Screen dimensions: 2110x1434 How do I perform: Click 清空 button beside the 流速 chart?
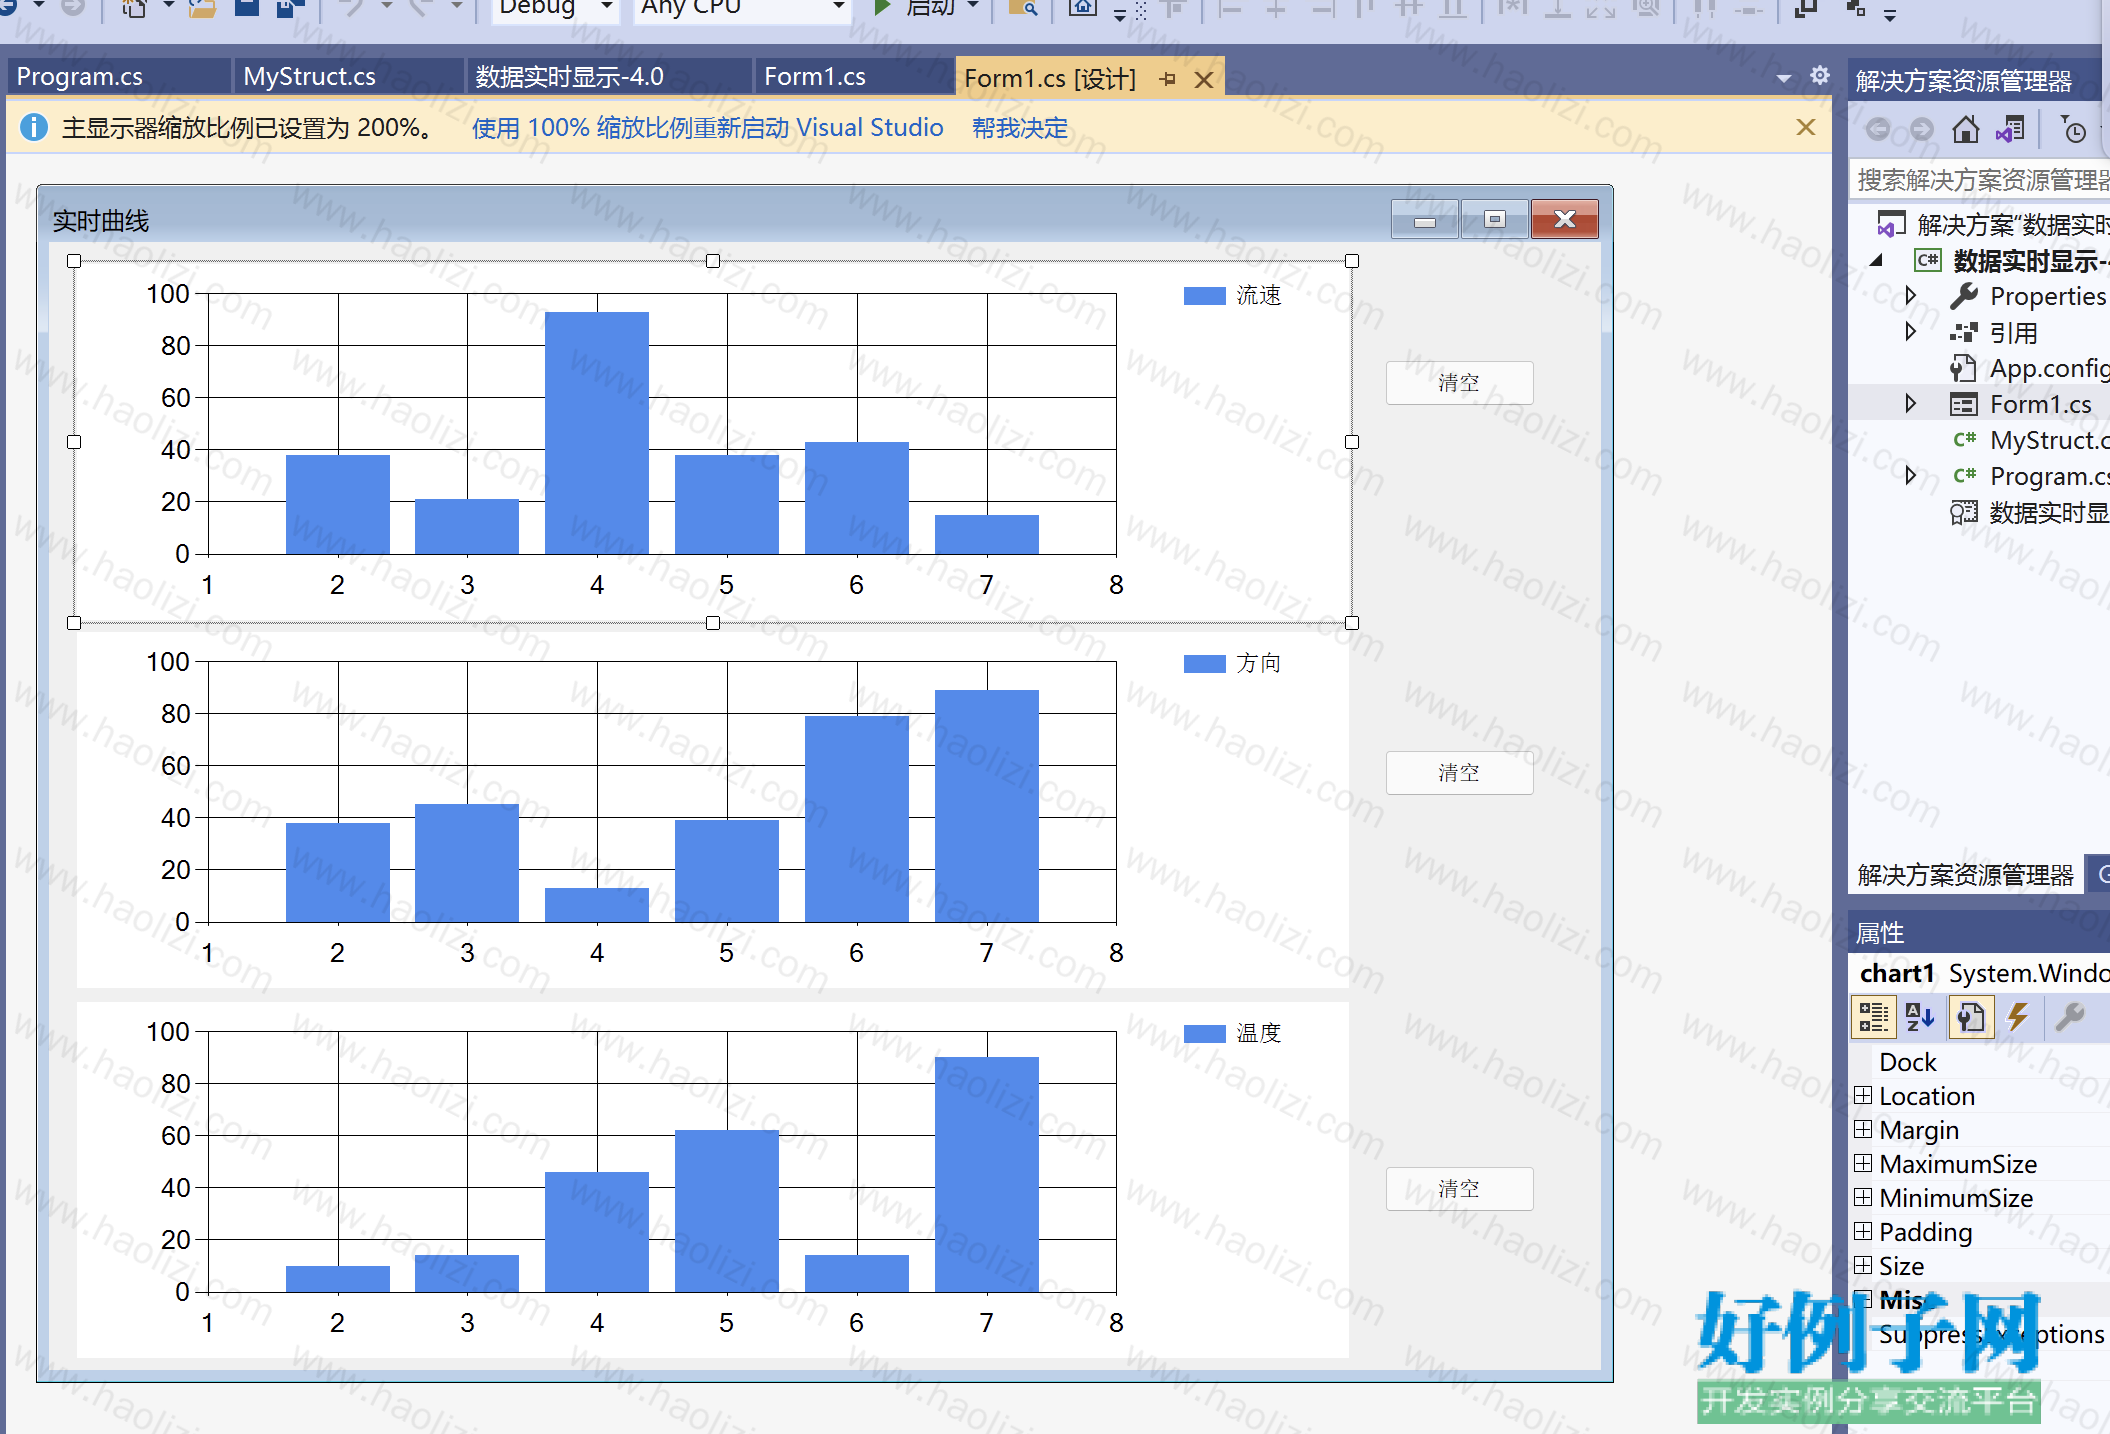point(1459,383)
